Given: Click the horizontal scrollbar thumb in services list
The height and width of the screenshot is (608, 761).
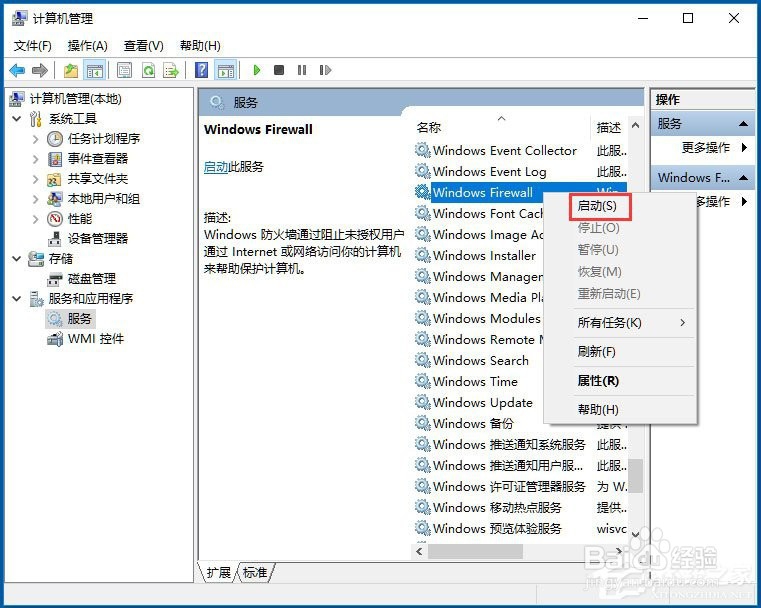Looking at the screenshot, I should click(475, 551).
